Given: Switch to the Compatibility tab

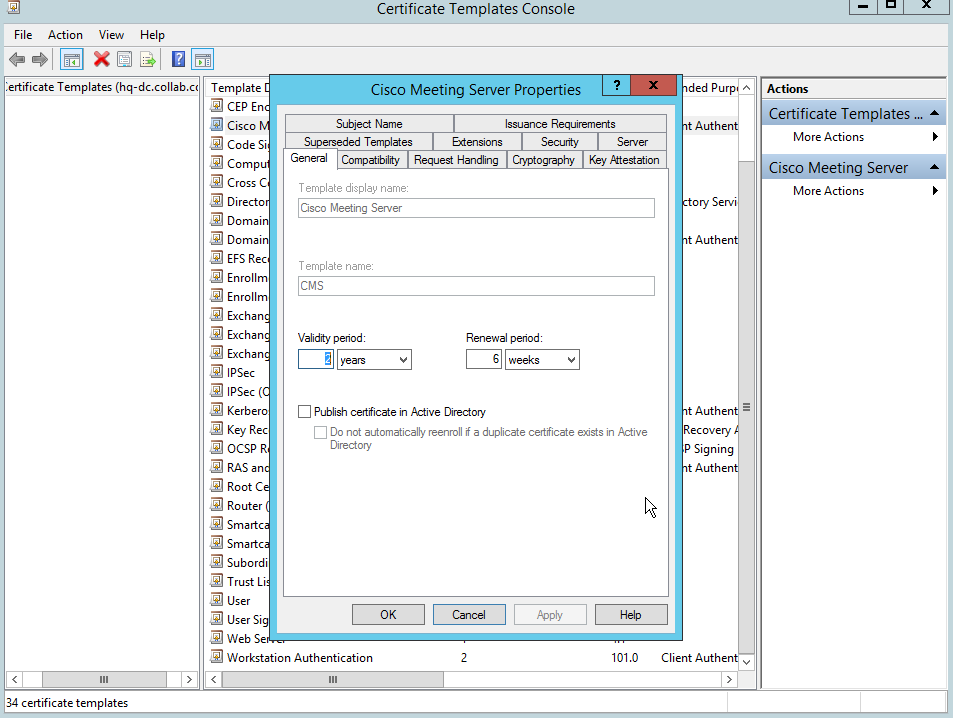Looking at the screenshot, I should click(370, 160).
